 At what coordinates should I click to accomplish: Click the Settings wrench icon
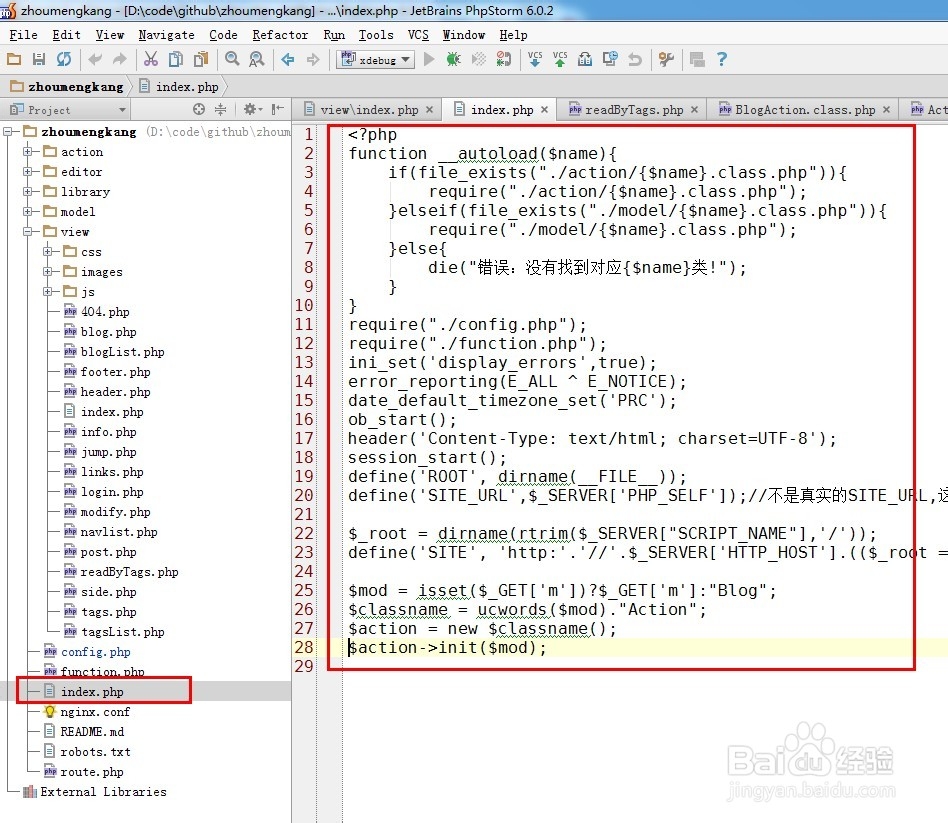click(666, 59)
